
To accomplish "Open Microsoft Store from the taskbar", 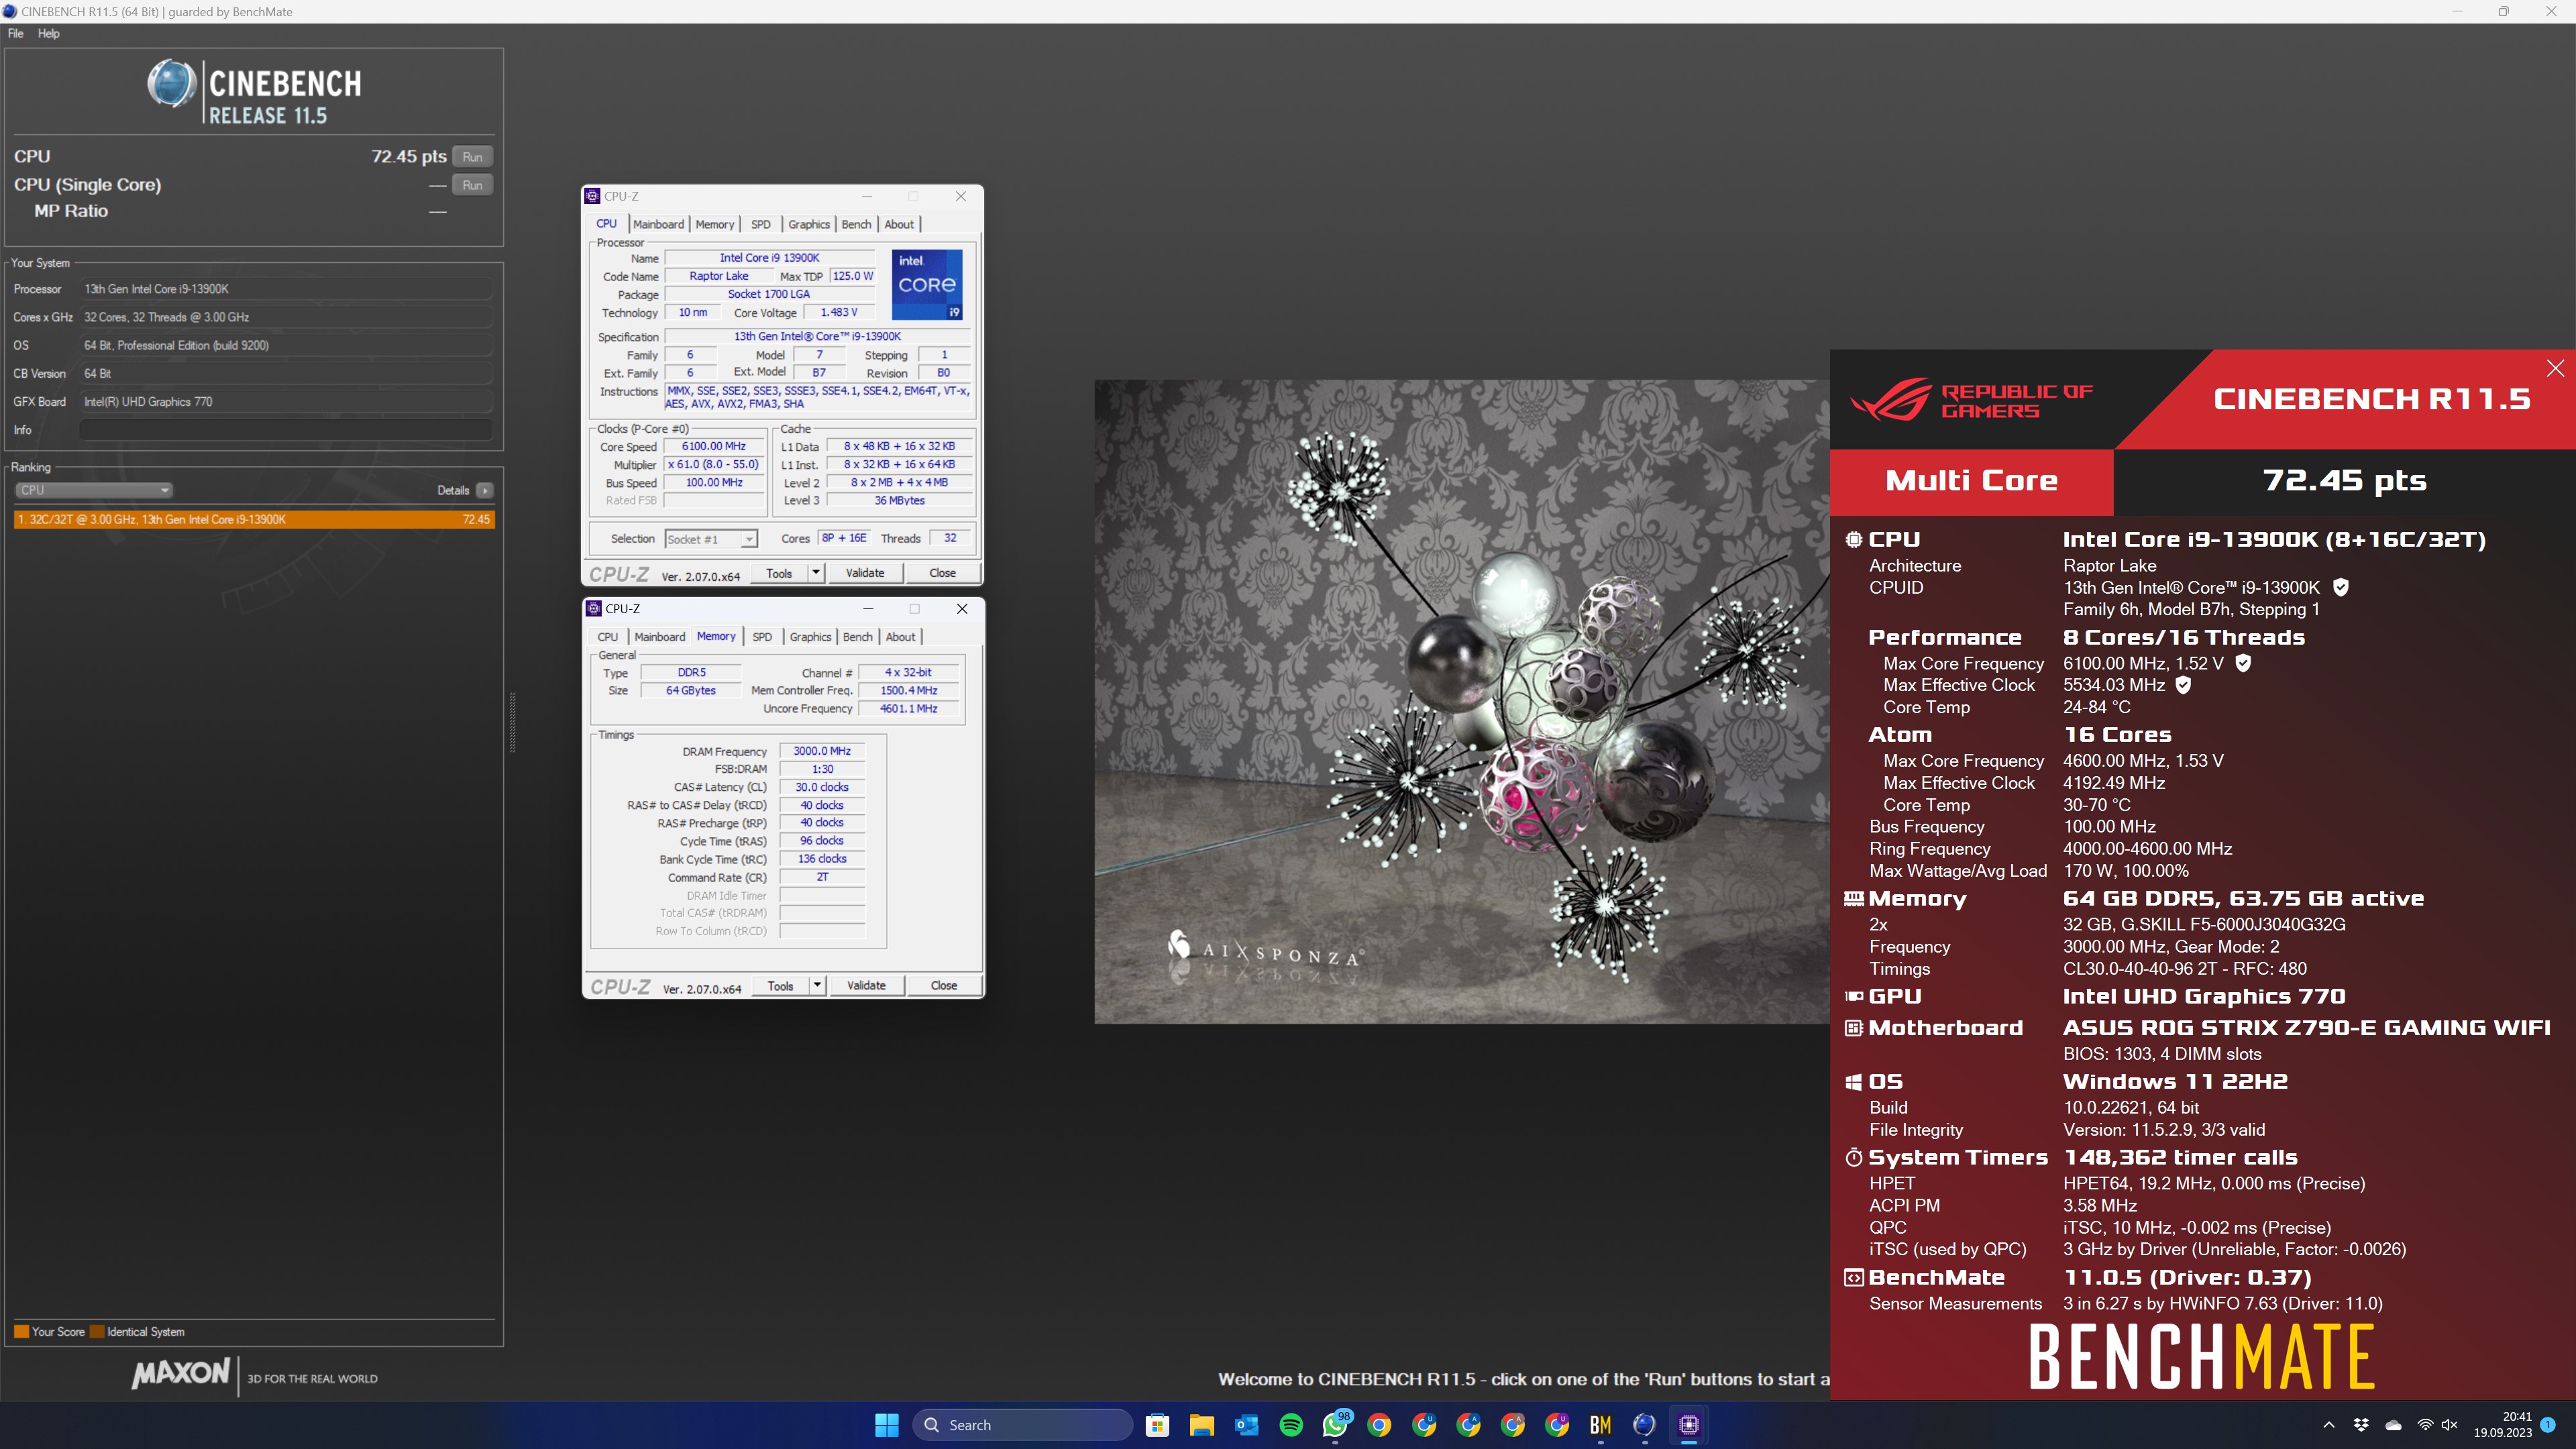I will 1158,1425.
